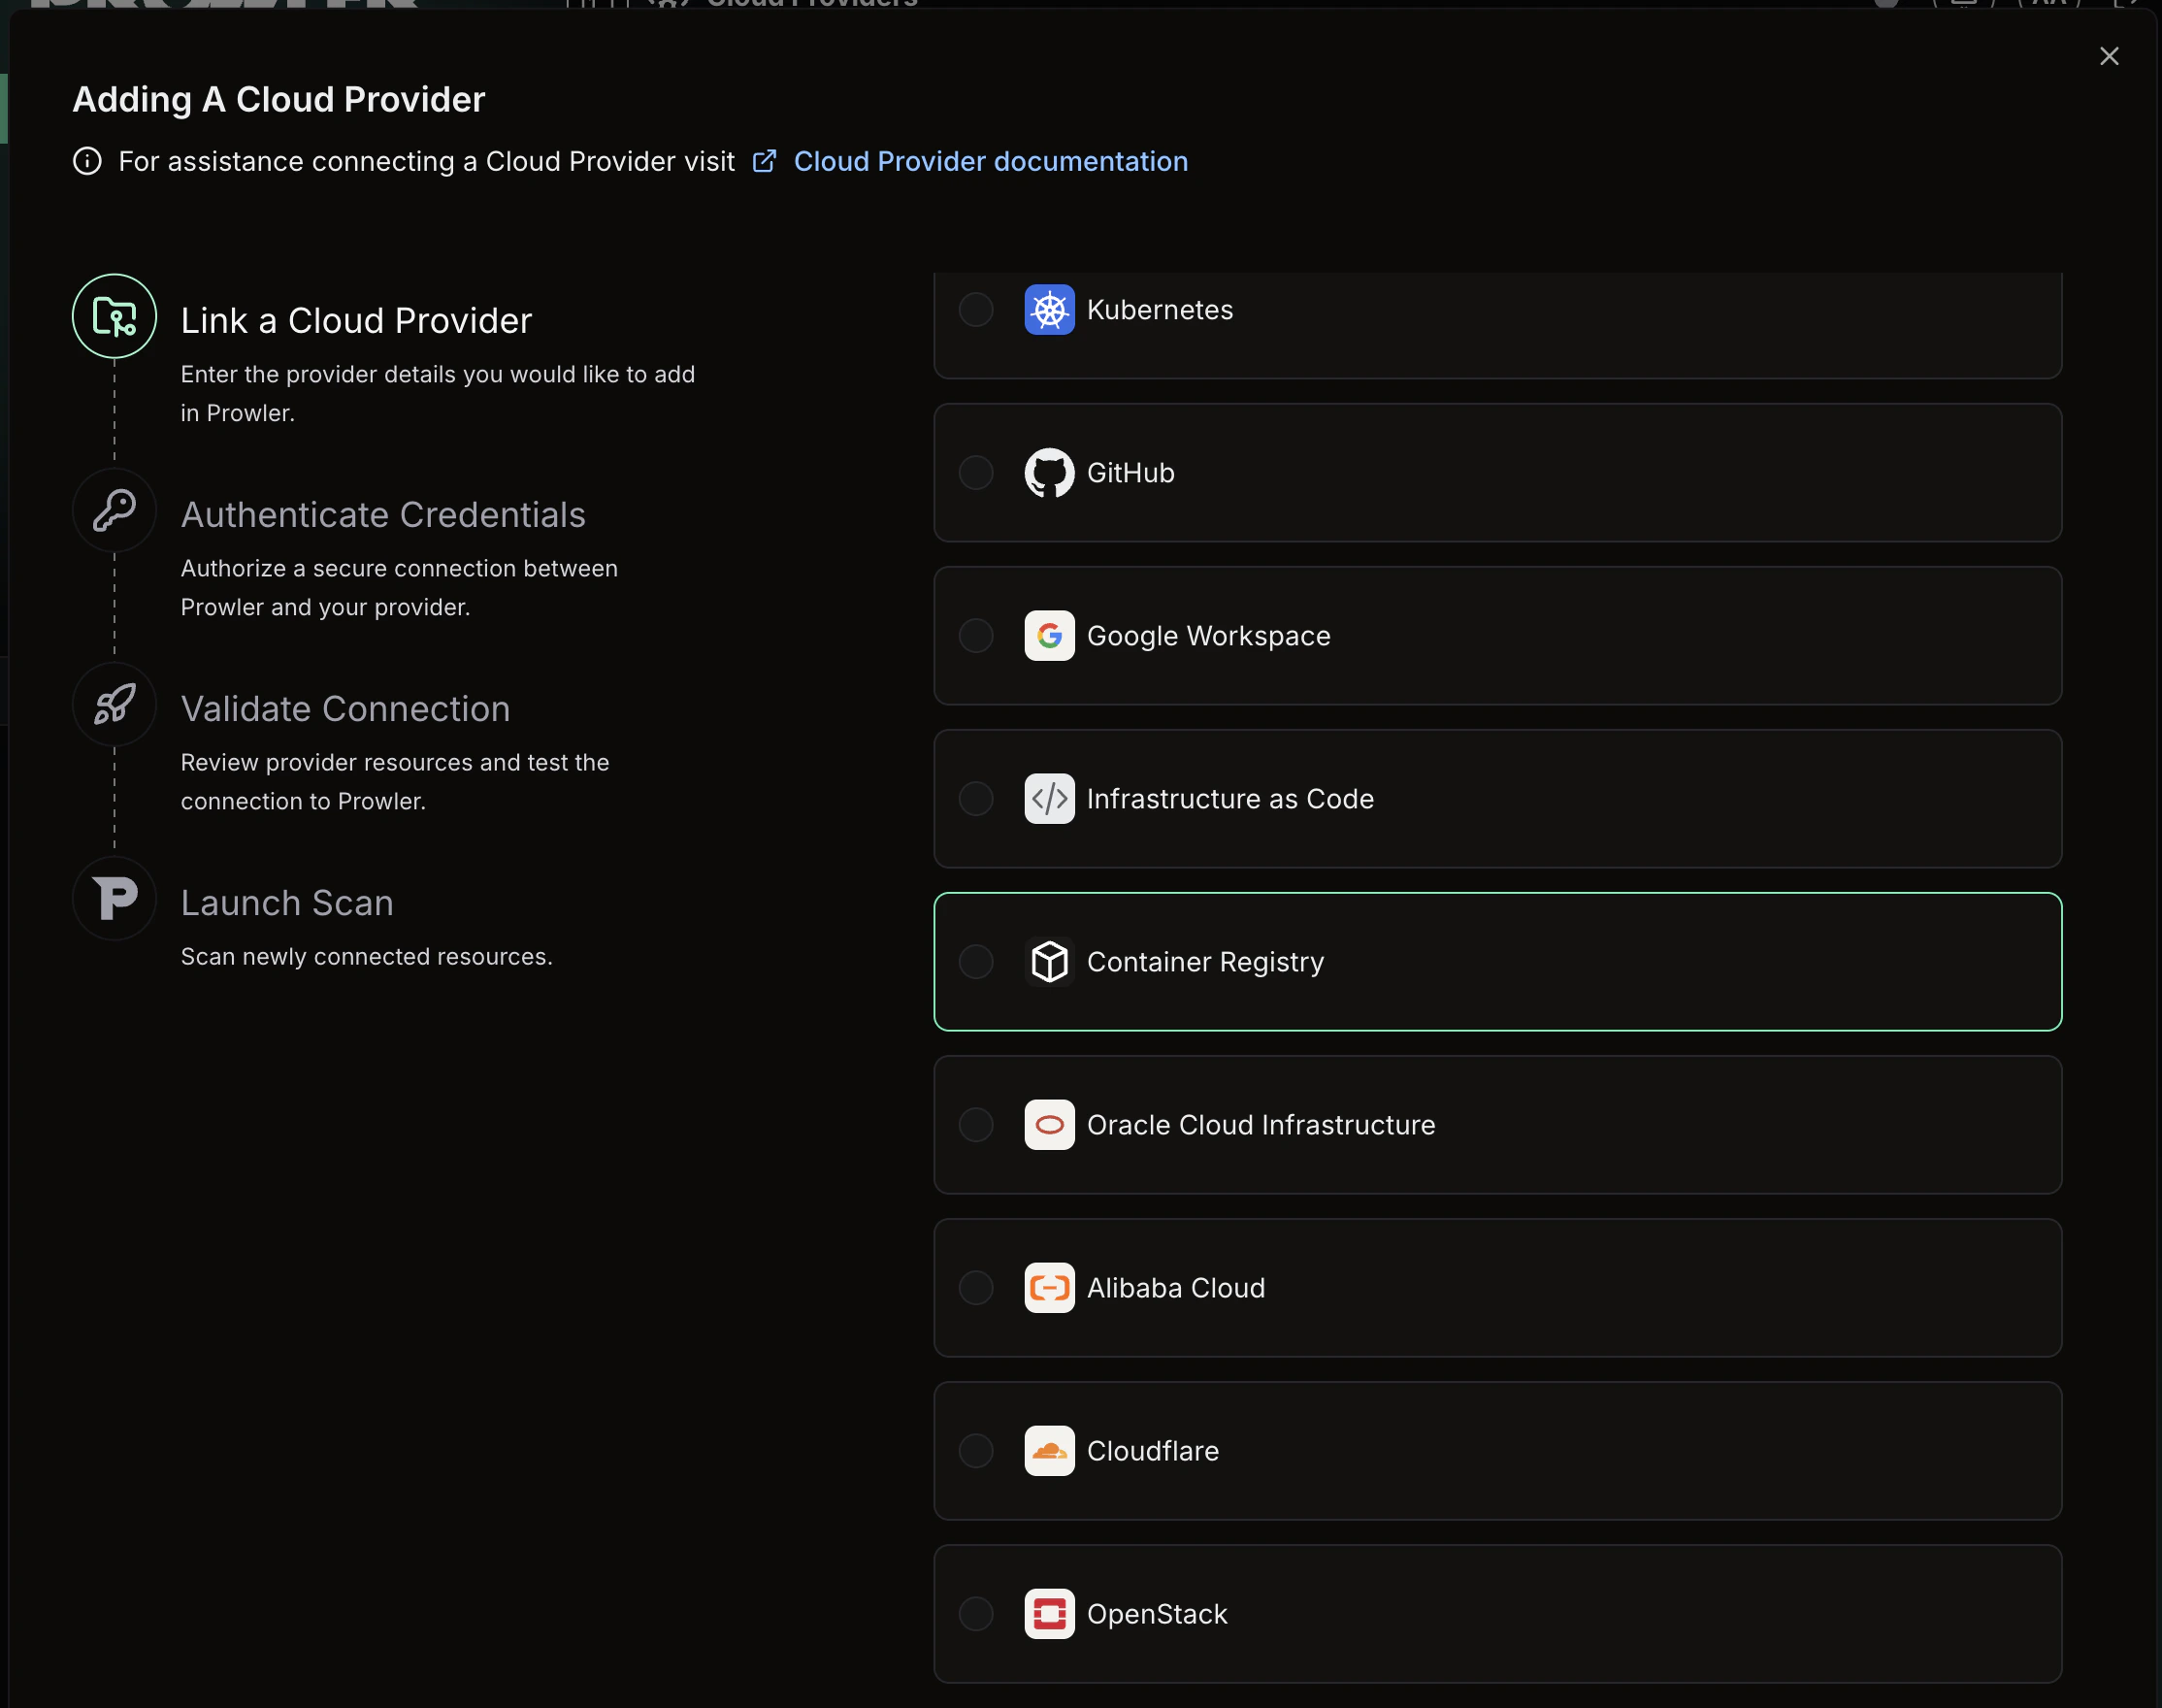The height and width of the screenshot is (1708, 2162).
Task: Select the Infrastructure as Code code icon
Action: click(x=1048, y=798)
